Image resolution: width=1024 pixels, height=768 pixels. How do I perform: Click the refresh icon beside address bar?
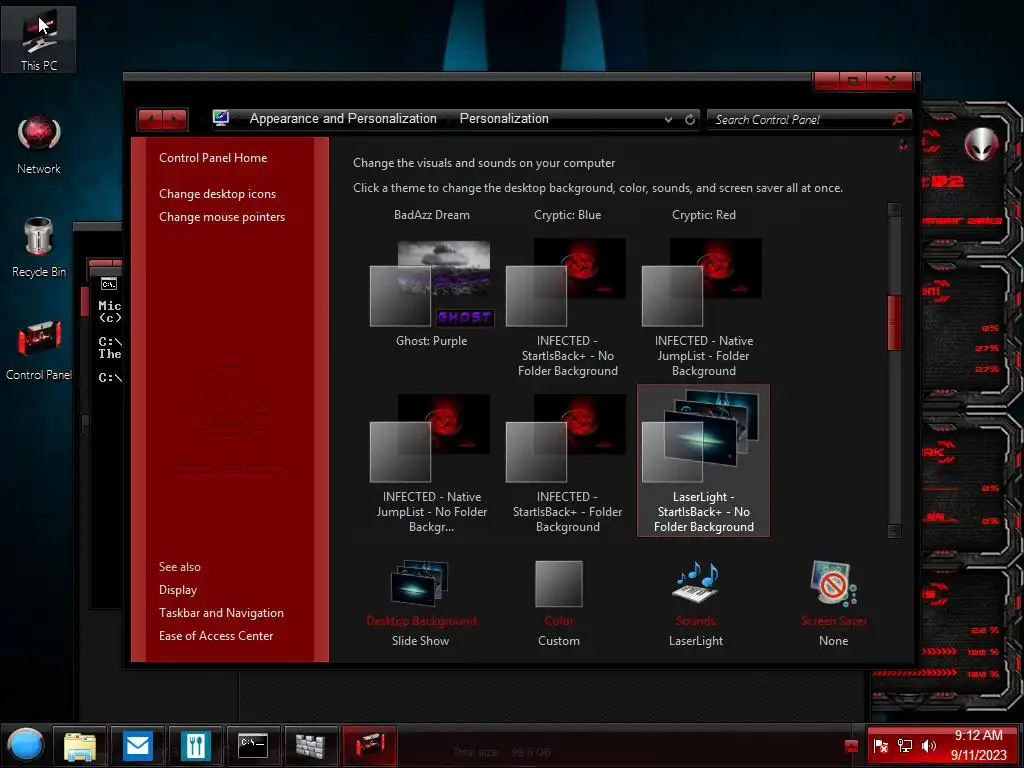tap(690, 120)
